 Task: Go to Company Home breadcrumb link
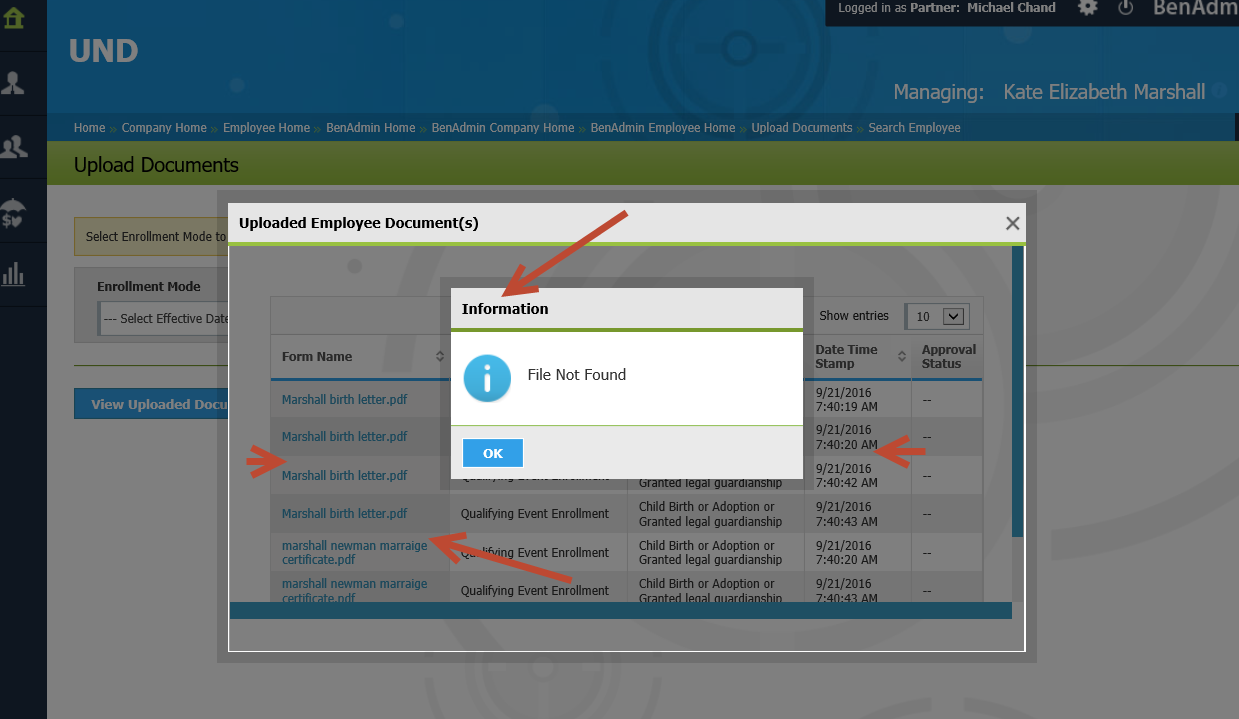tap(164, 128)
